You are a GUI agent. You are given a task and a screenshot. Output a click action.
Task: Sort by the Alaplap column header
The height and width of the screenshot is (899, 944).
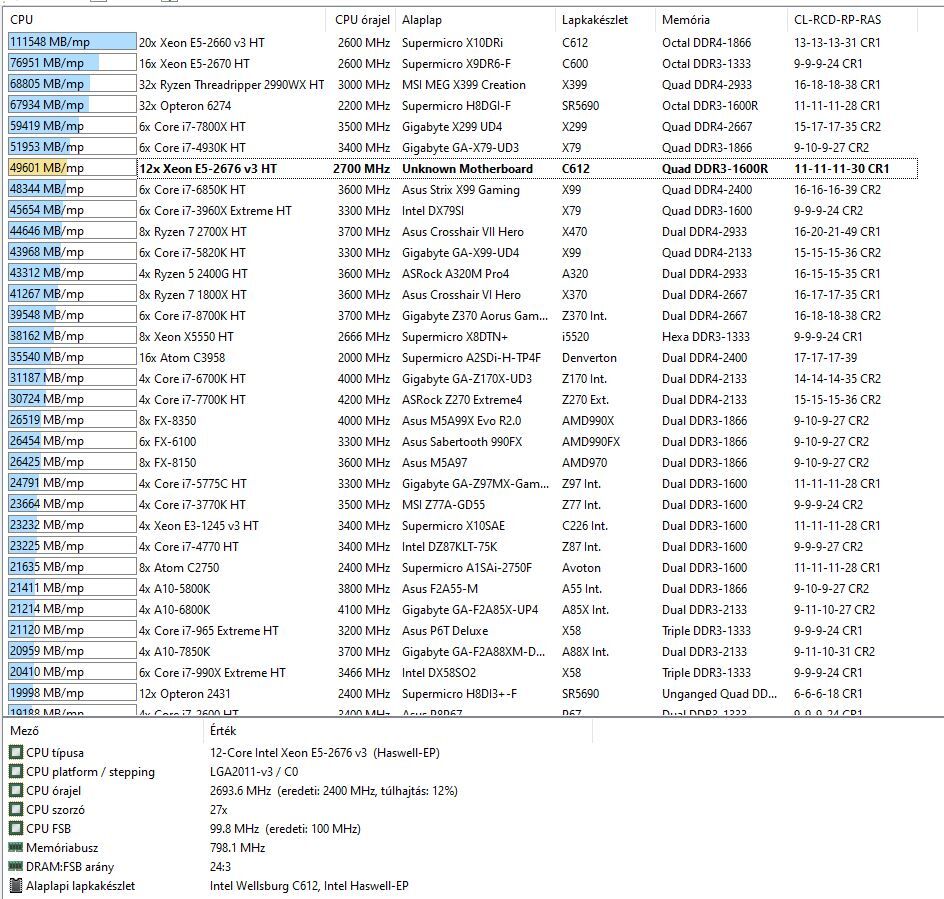(476, 19)
